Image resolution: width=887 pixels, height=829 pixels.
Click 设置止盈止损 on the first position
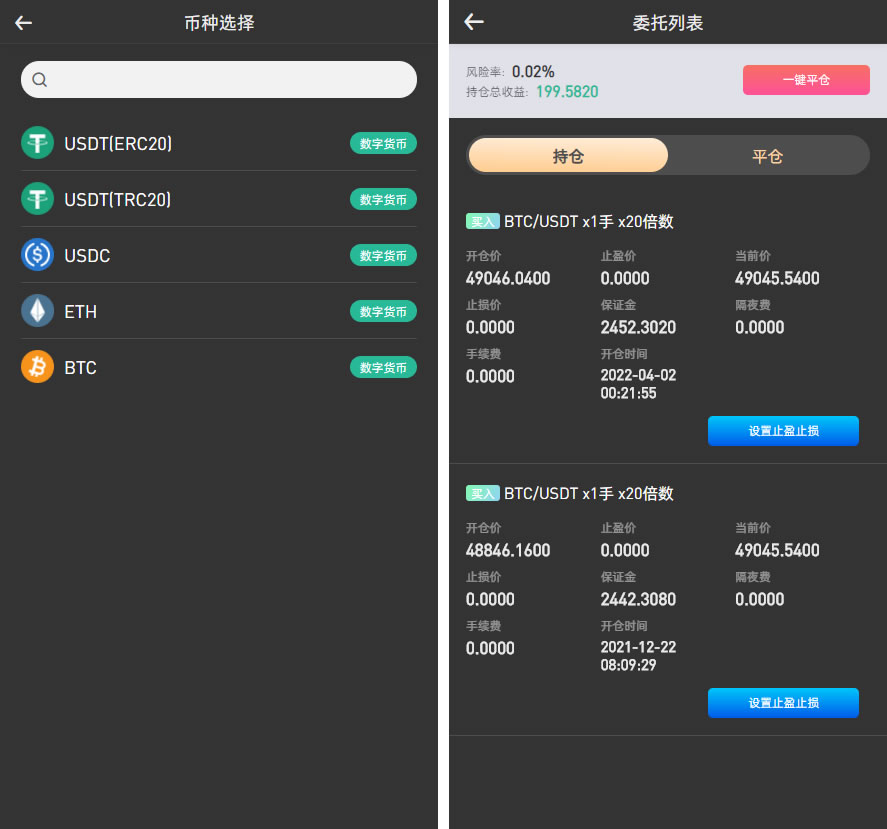coord(783,431)
